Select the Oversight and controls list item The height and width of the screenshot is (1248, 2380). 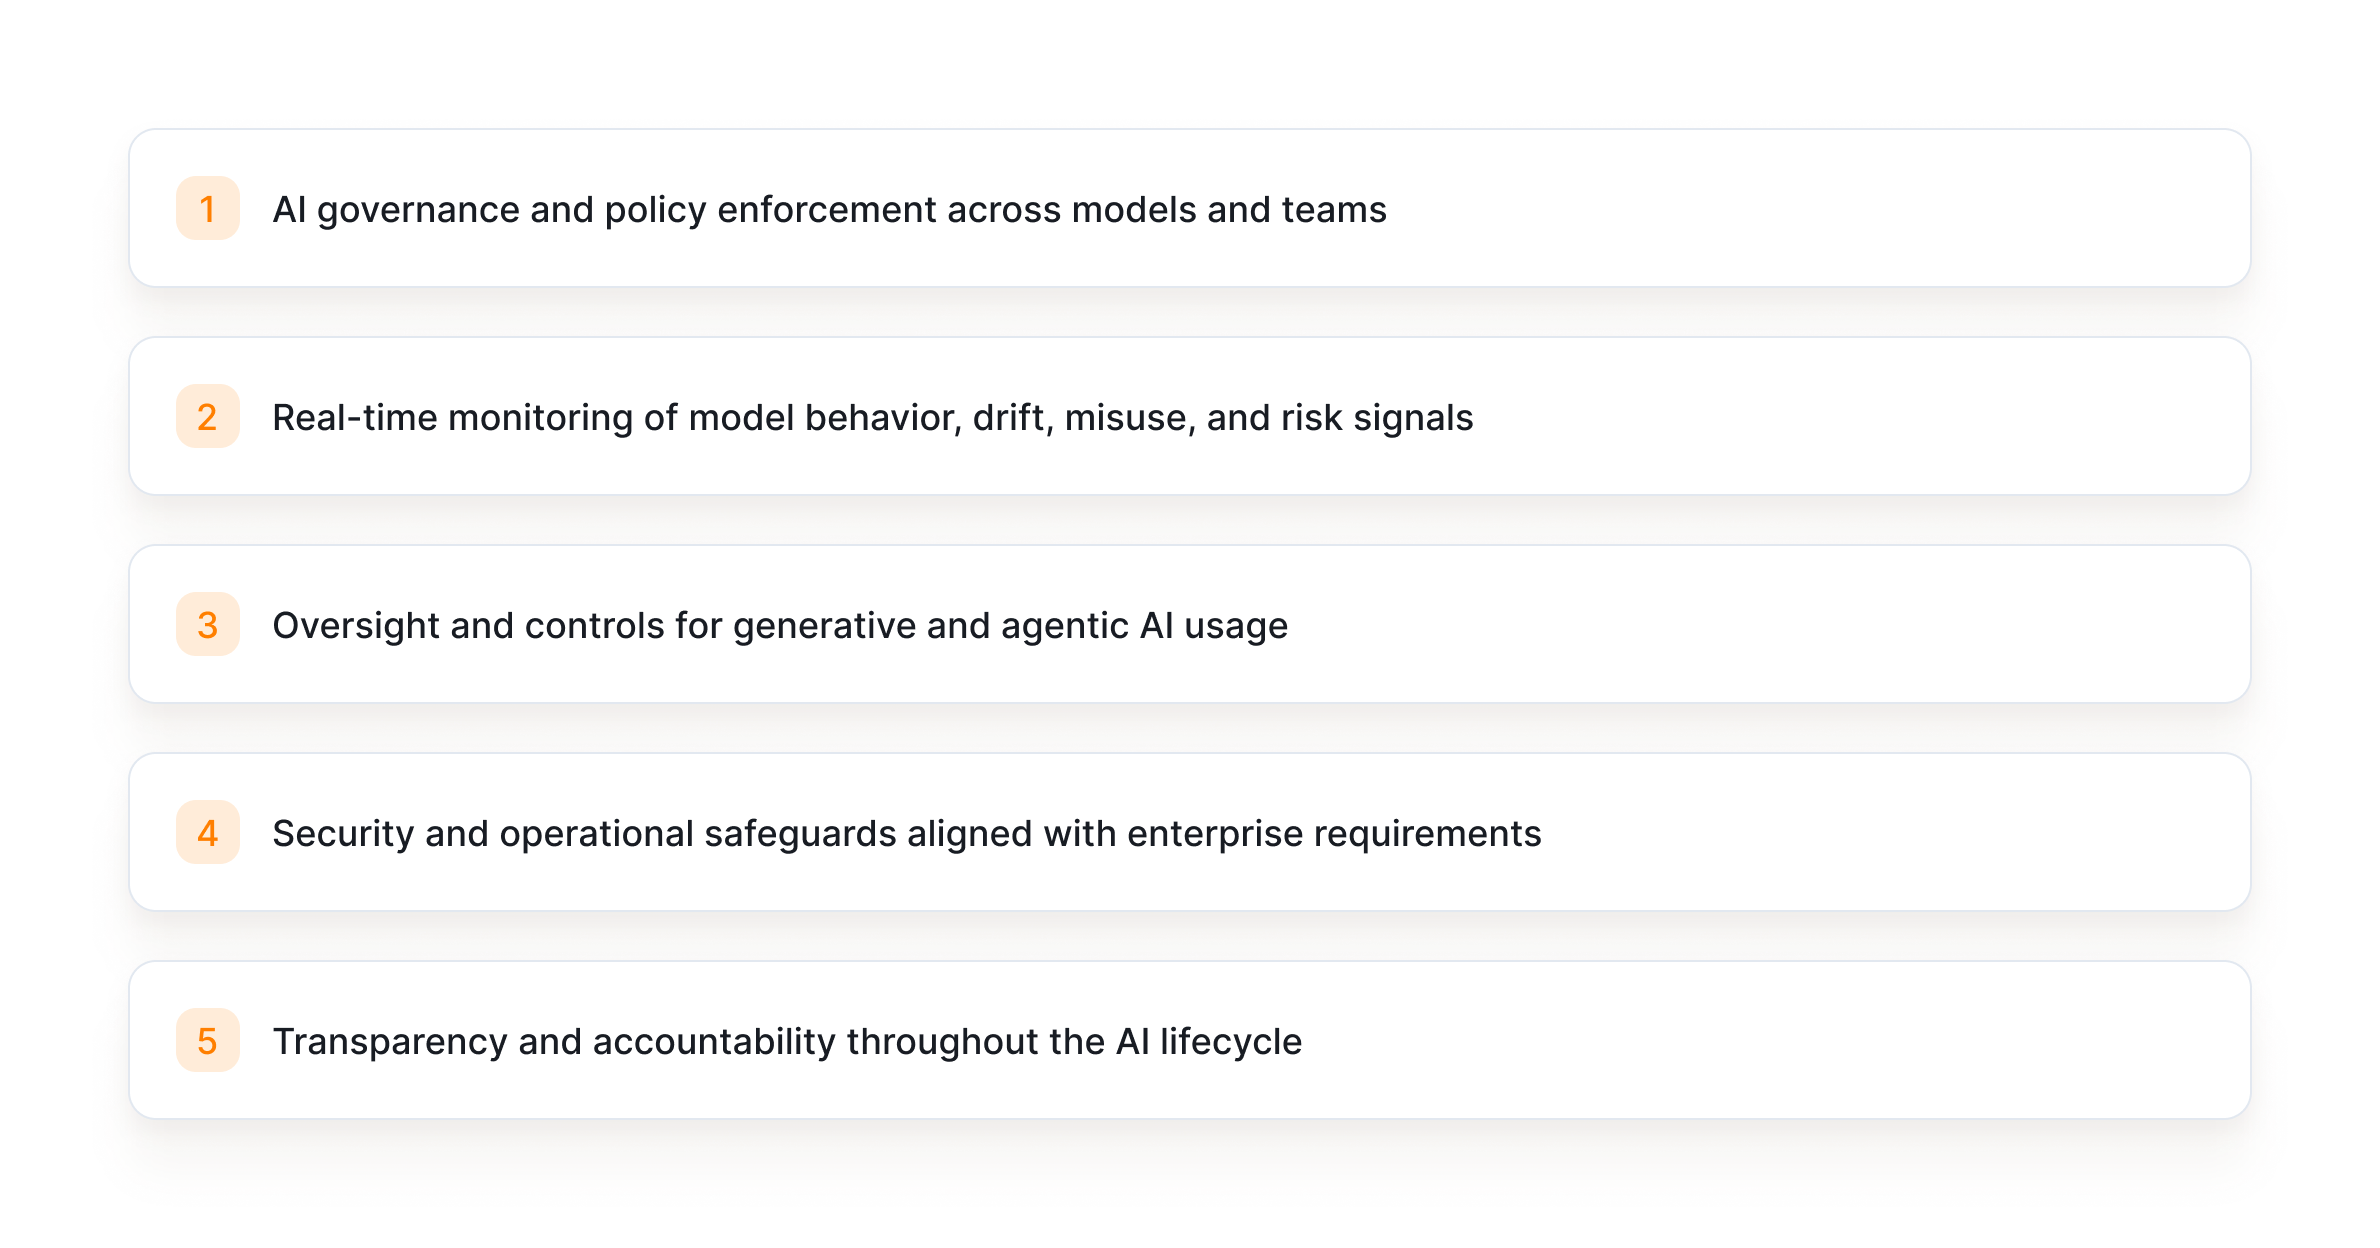[779, 626]
